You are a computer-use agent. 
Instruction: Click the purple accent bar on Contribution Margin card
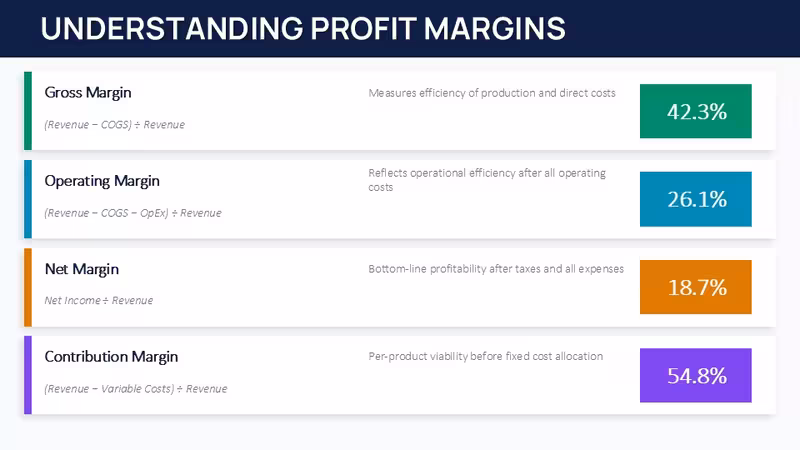coord(28,375)
